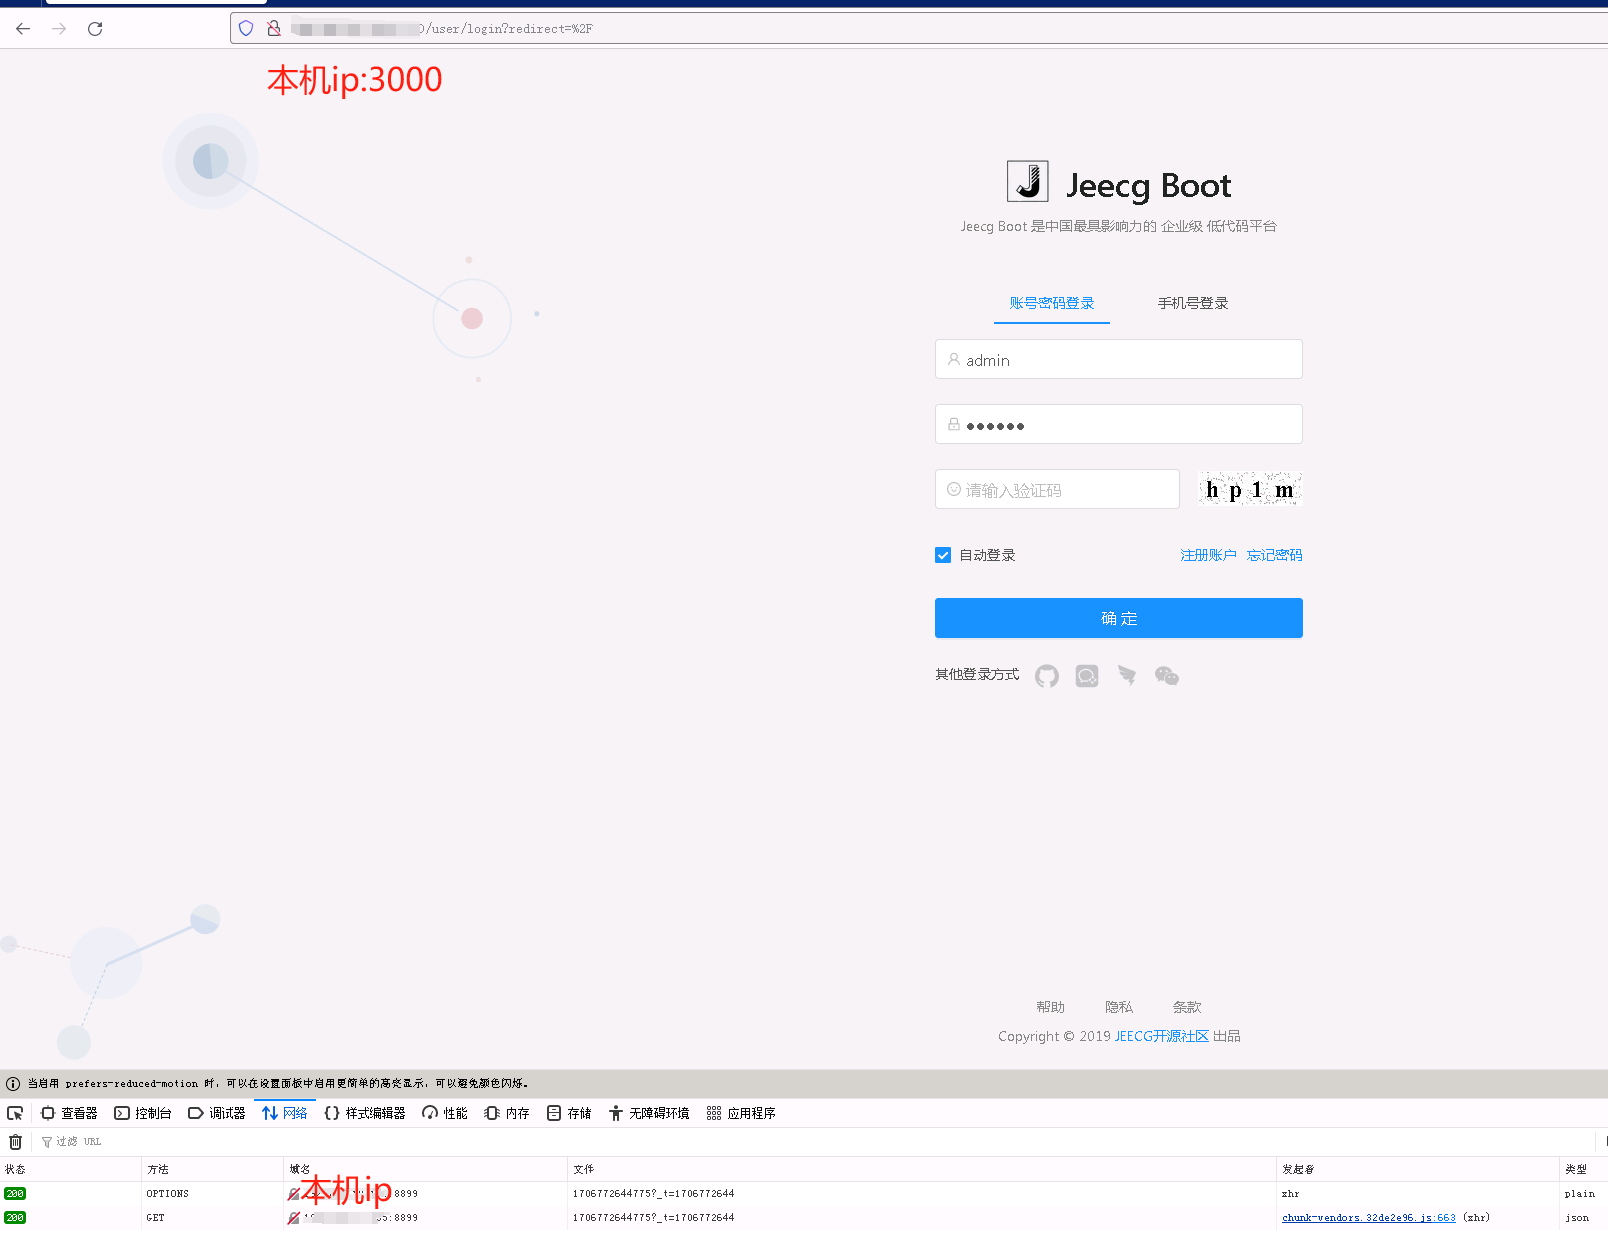Go forward with the browser forward arrow

[x=59, y=28]
